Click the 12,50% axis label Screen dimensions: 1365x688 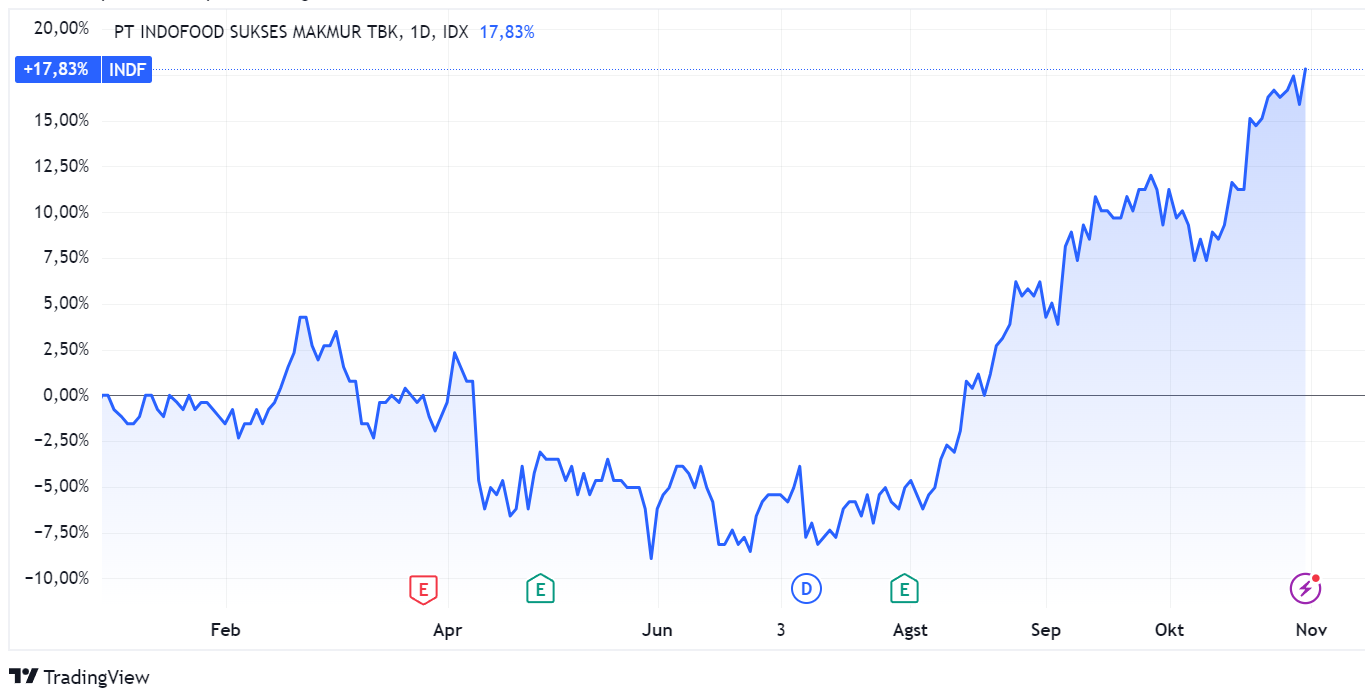(62, 166)
